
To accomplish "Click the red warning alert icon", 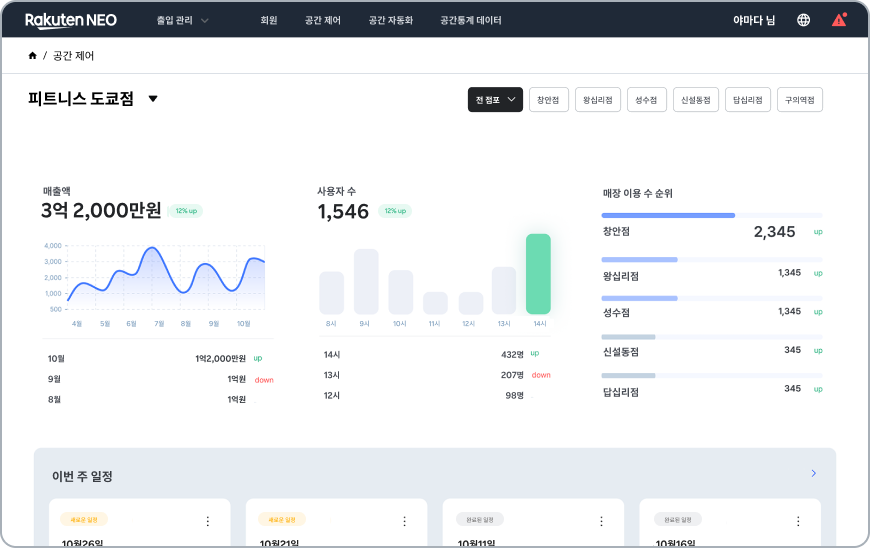I will pos(838,20).
